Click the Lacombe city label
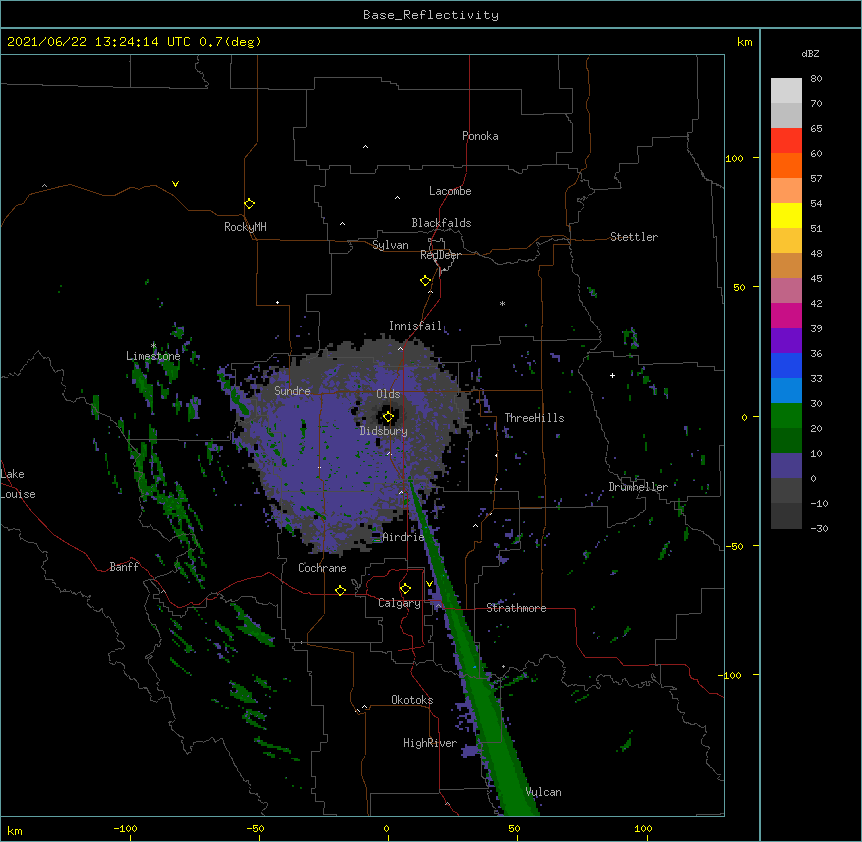Viewport: 862px width, 842px height. pos(450,191)
